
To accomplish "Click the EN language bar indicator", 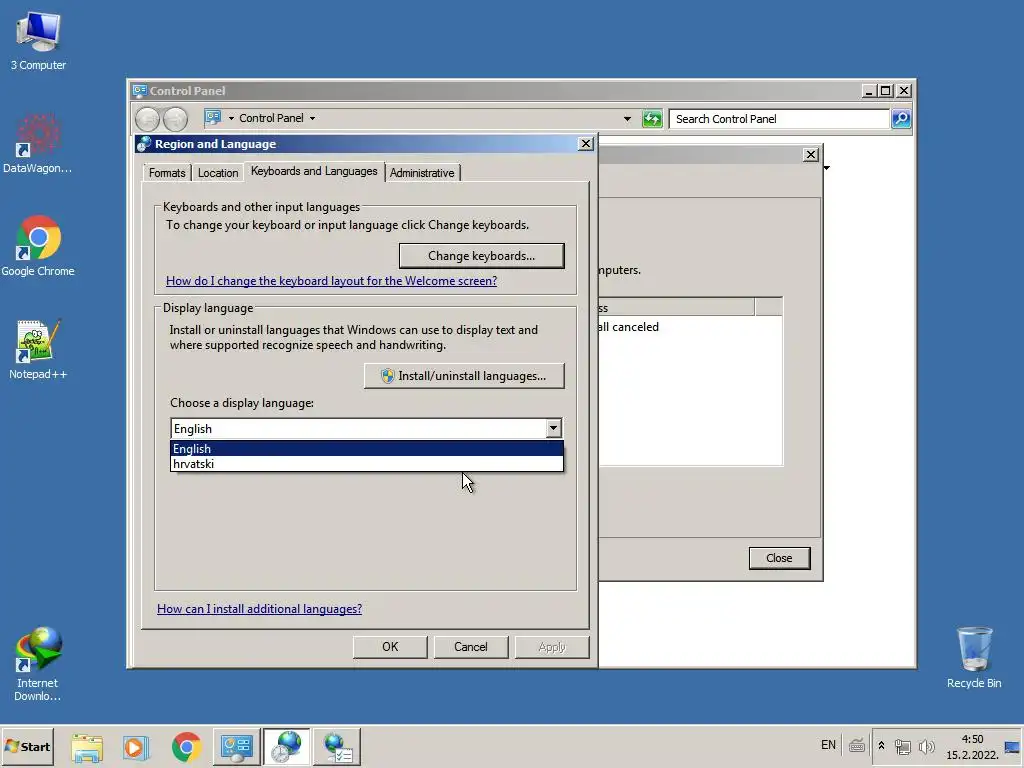I will [x=828, y=745].
